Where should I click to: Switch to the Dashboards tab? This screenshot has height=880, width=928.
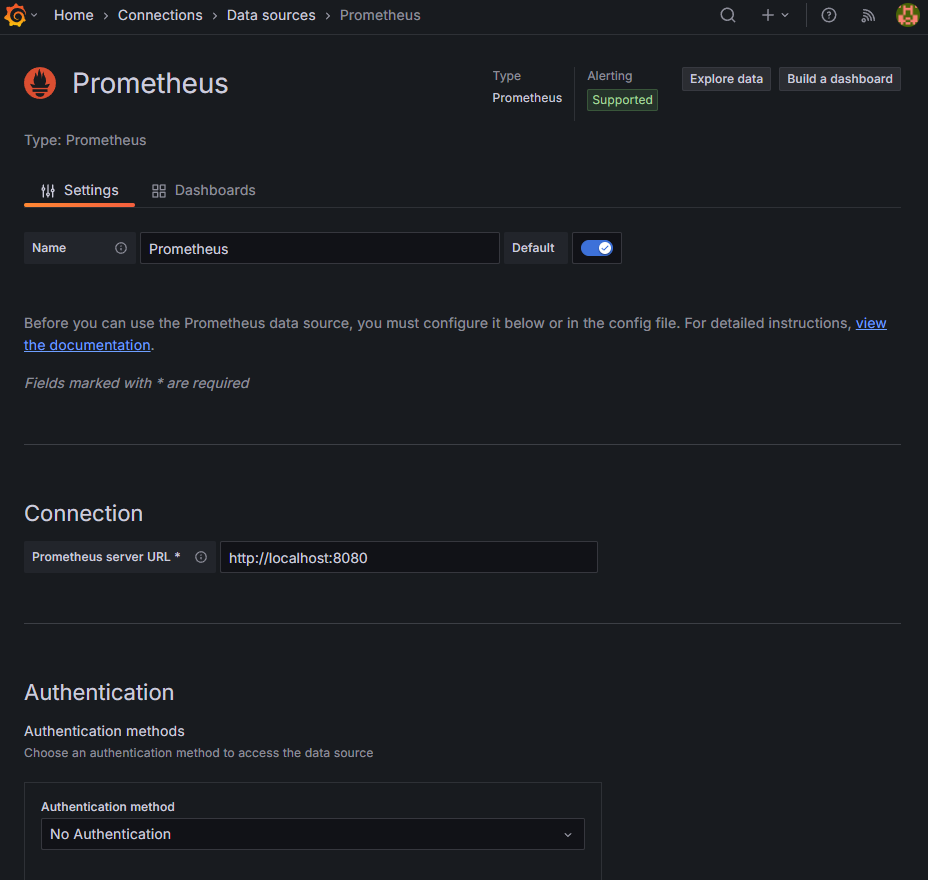point(204,191)
